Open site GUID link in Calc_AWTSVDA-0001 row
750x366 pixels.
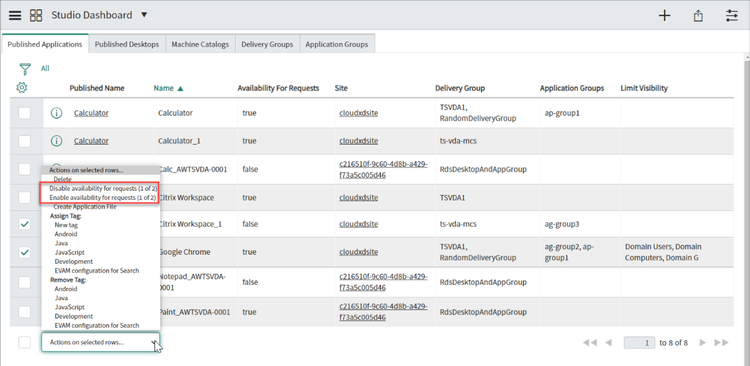(384, 169)
